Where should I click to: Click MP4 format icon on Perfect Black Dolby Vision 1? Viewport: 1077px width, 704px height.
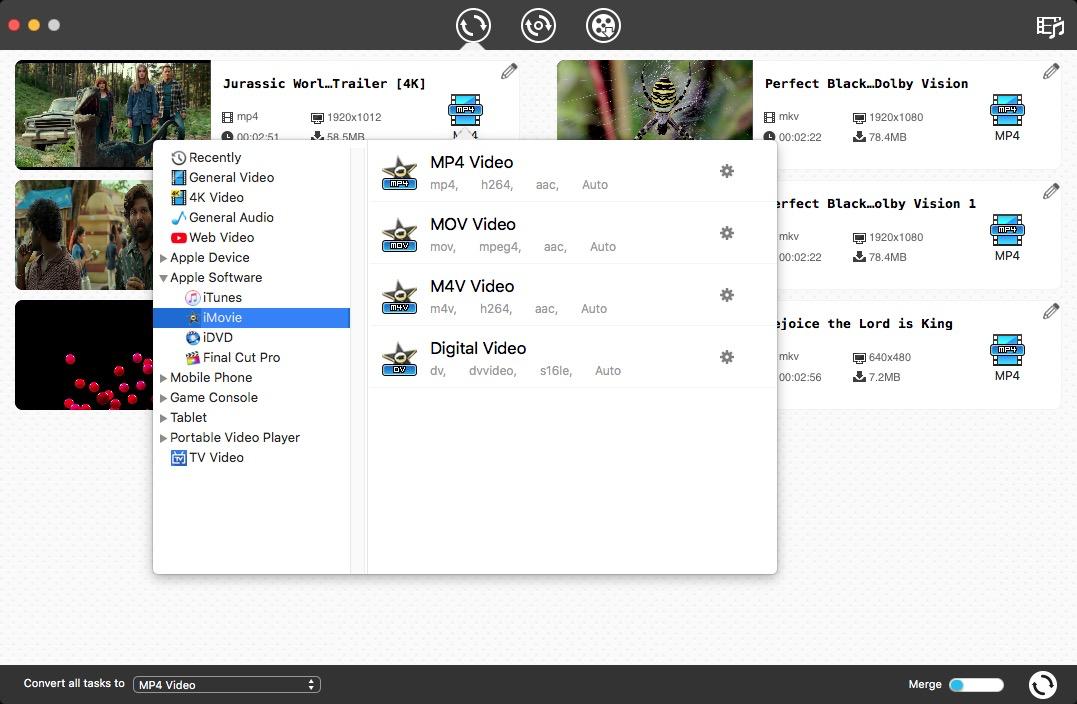point(1007,230)
